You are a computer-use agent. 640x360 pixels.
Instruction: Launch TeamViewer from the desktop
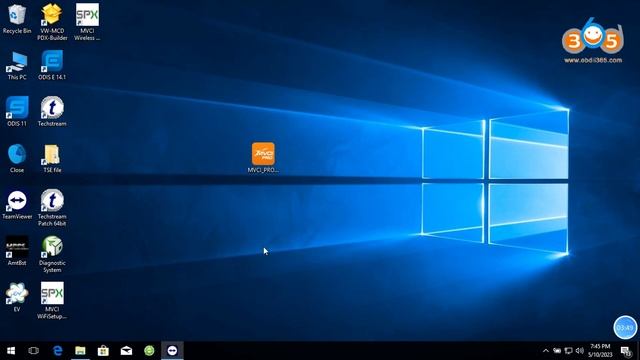pos(17,205)
